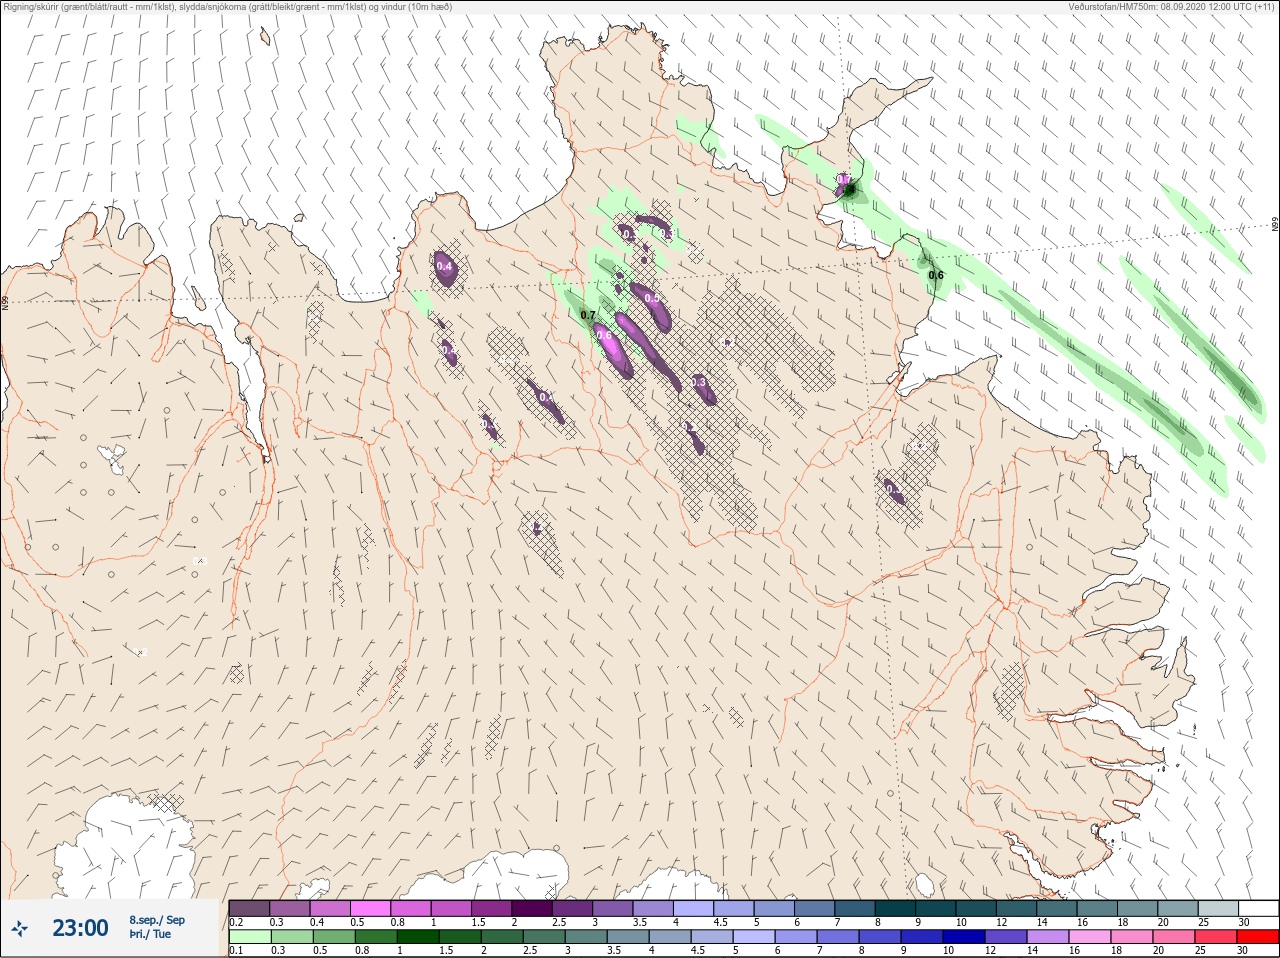Click the black 0.6 value near east coast
Viewport: 1280px width, 958px height.
(x=936, y=275)
